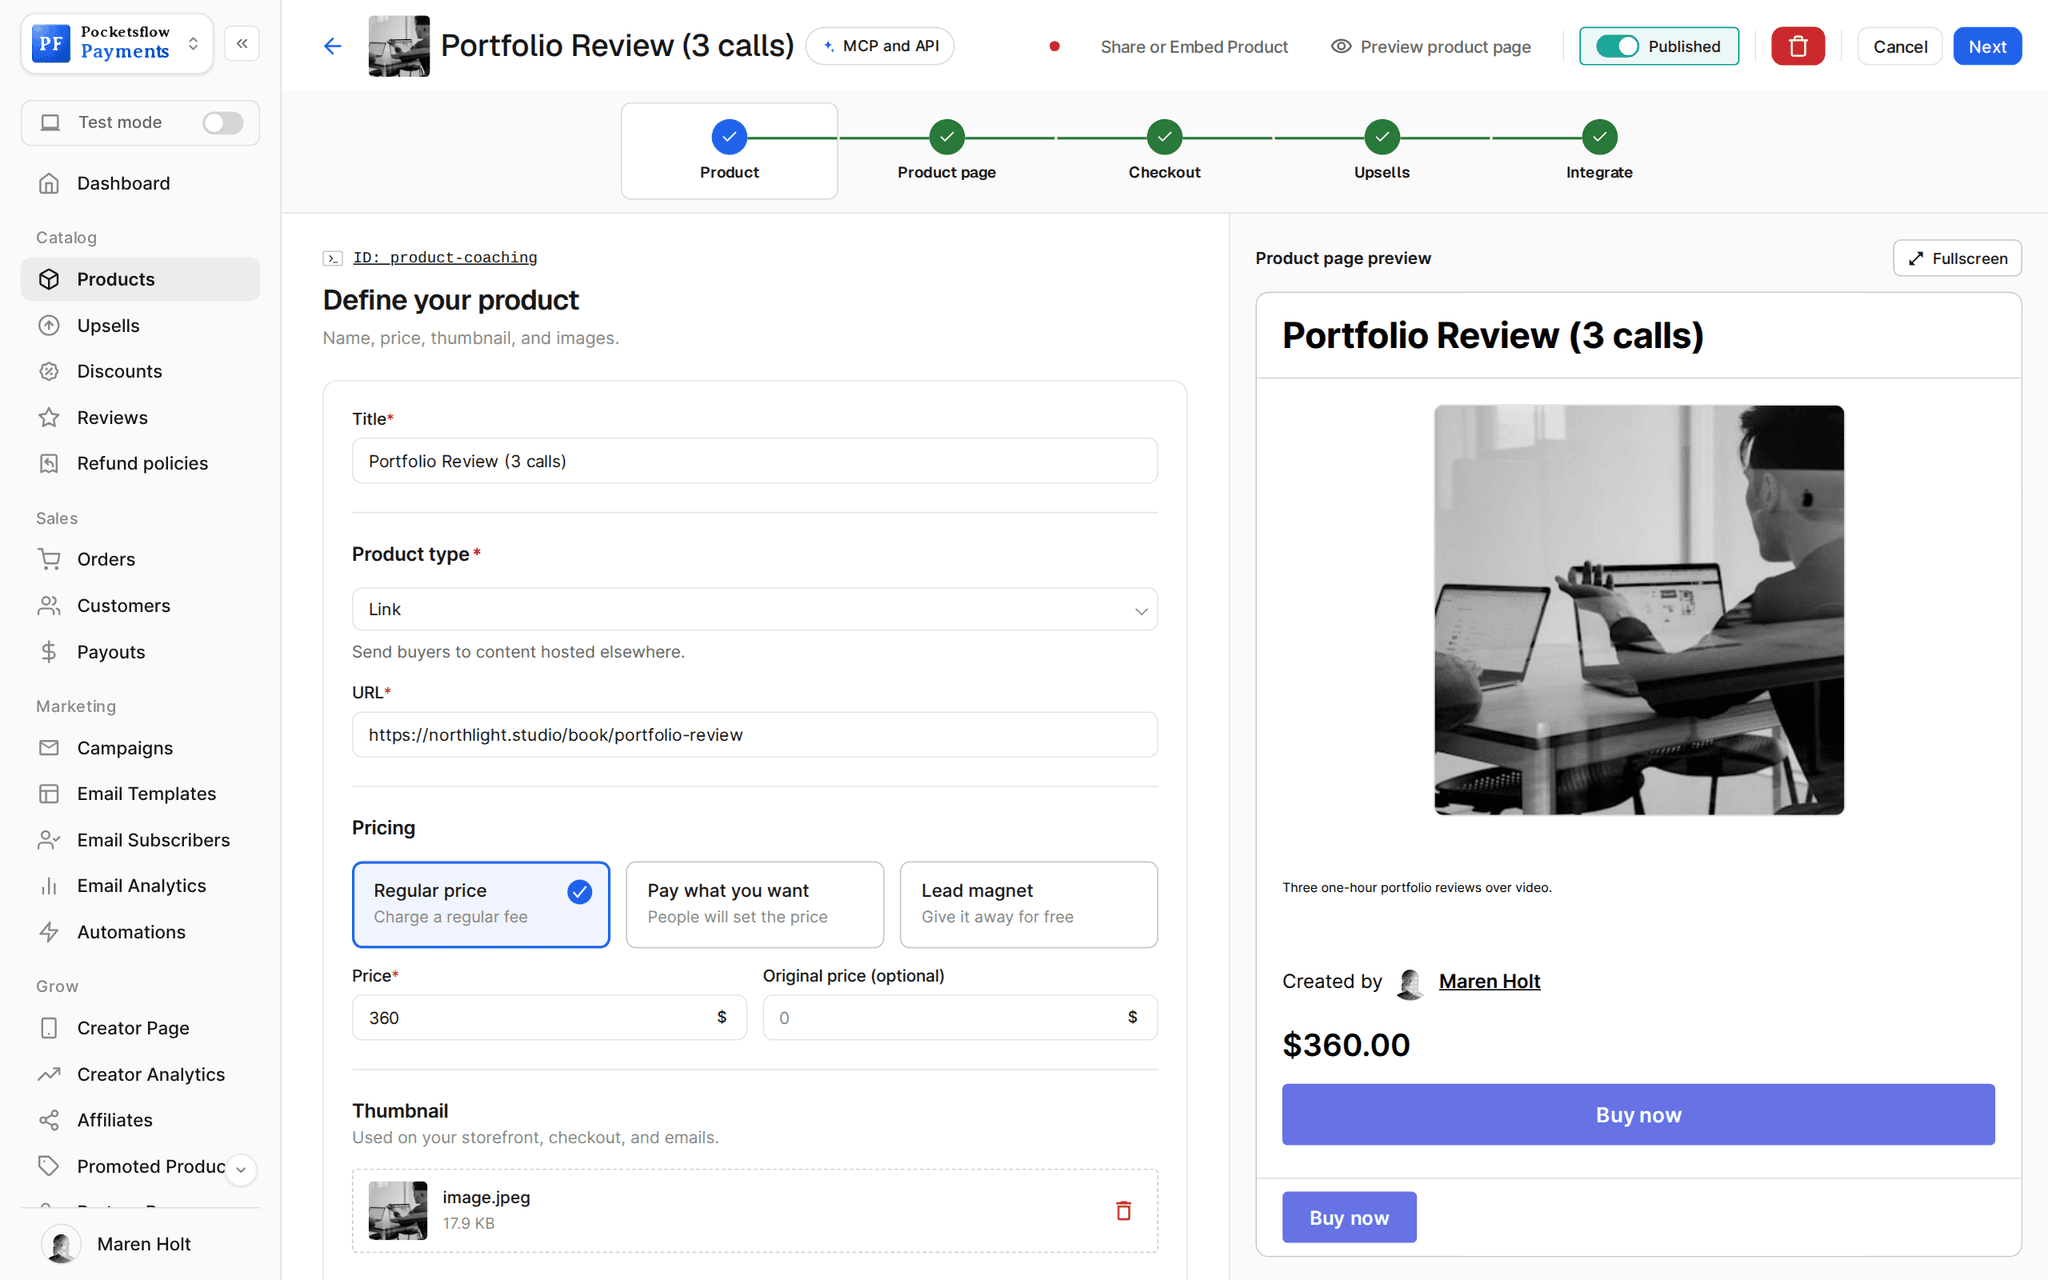Click the red trash delete product button
The height and width of the screenshot is (1280, 2048).
(1797, 46)
